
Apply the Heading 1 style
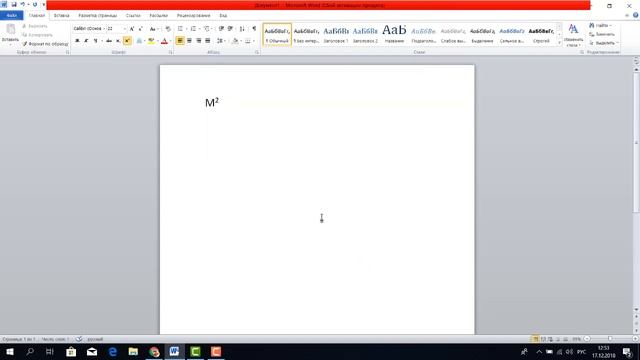tap(336, 35)
